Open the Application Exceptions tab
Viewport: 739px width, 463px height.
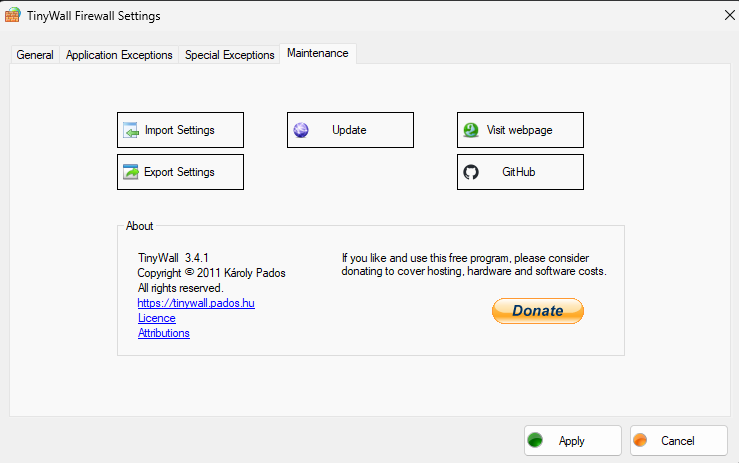(x=119, y=55)
